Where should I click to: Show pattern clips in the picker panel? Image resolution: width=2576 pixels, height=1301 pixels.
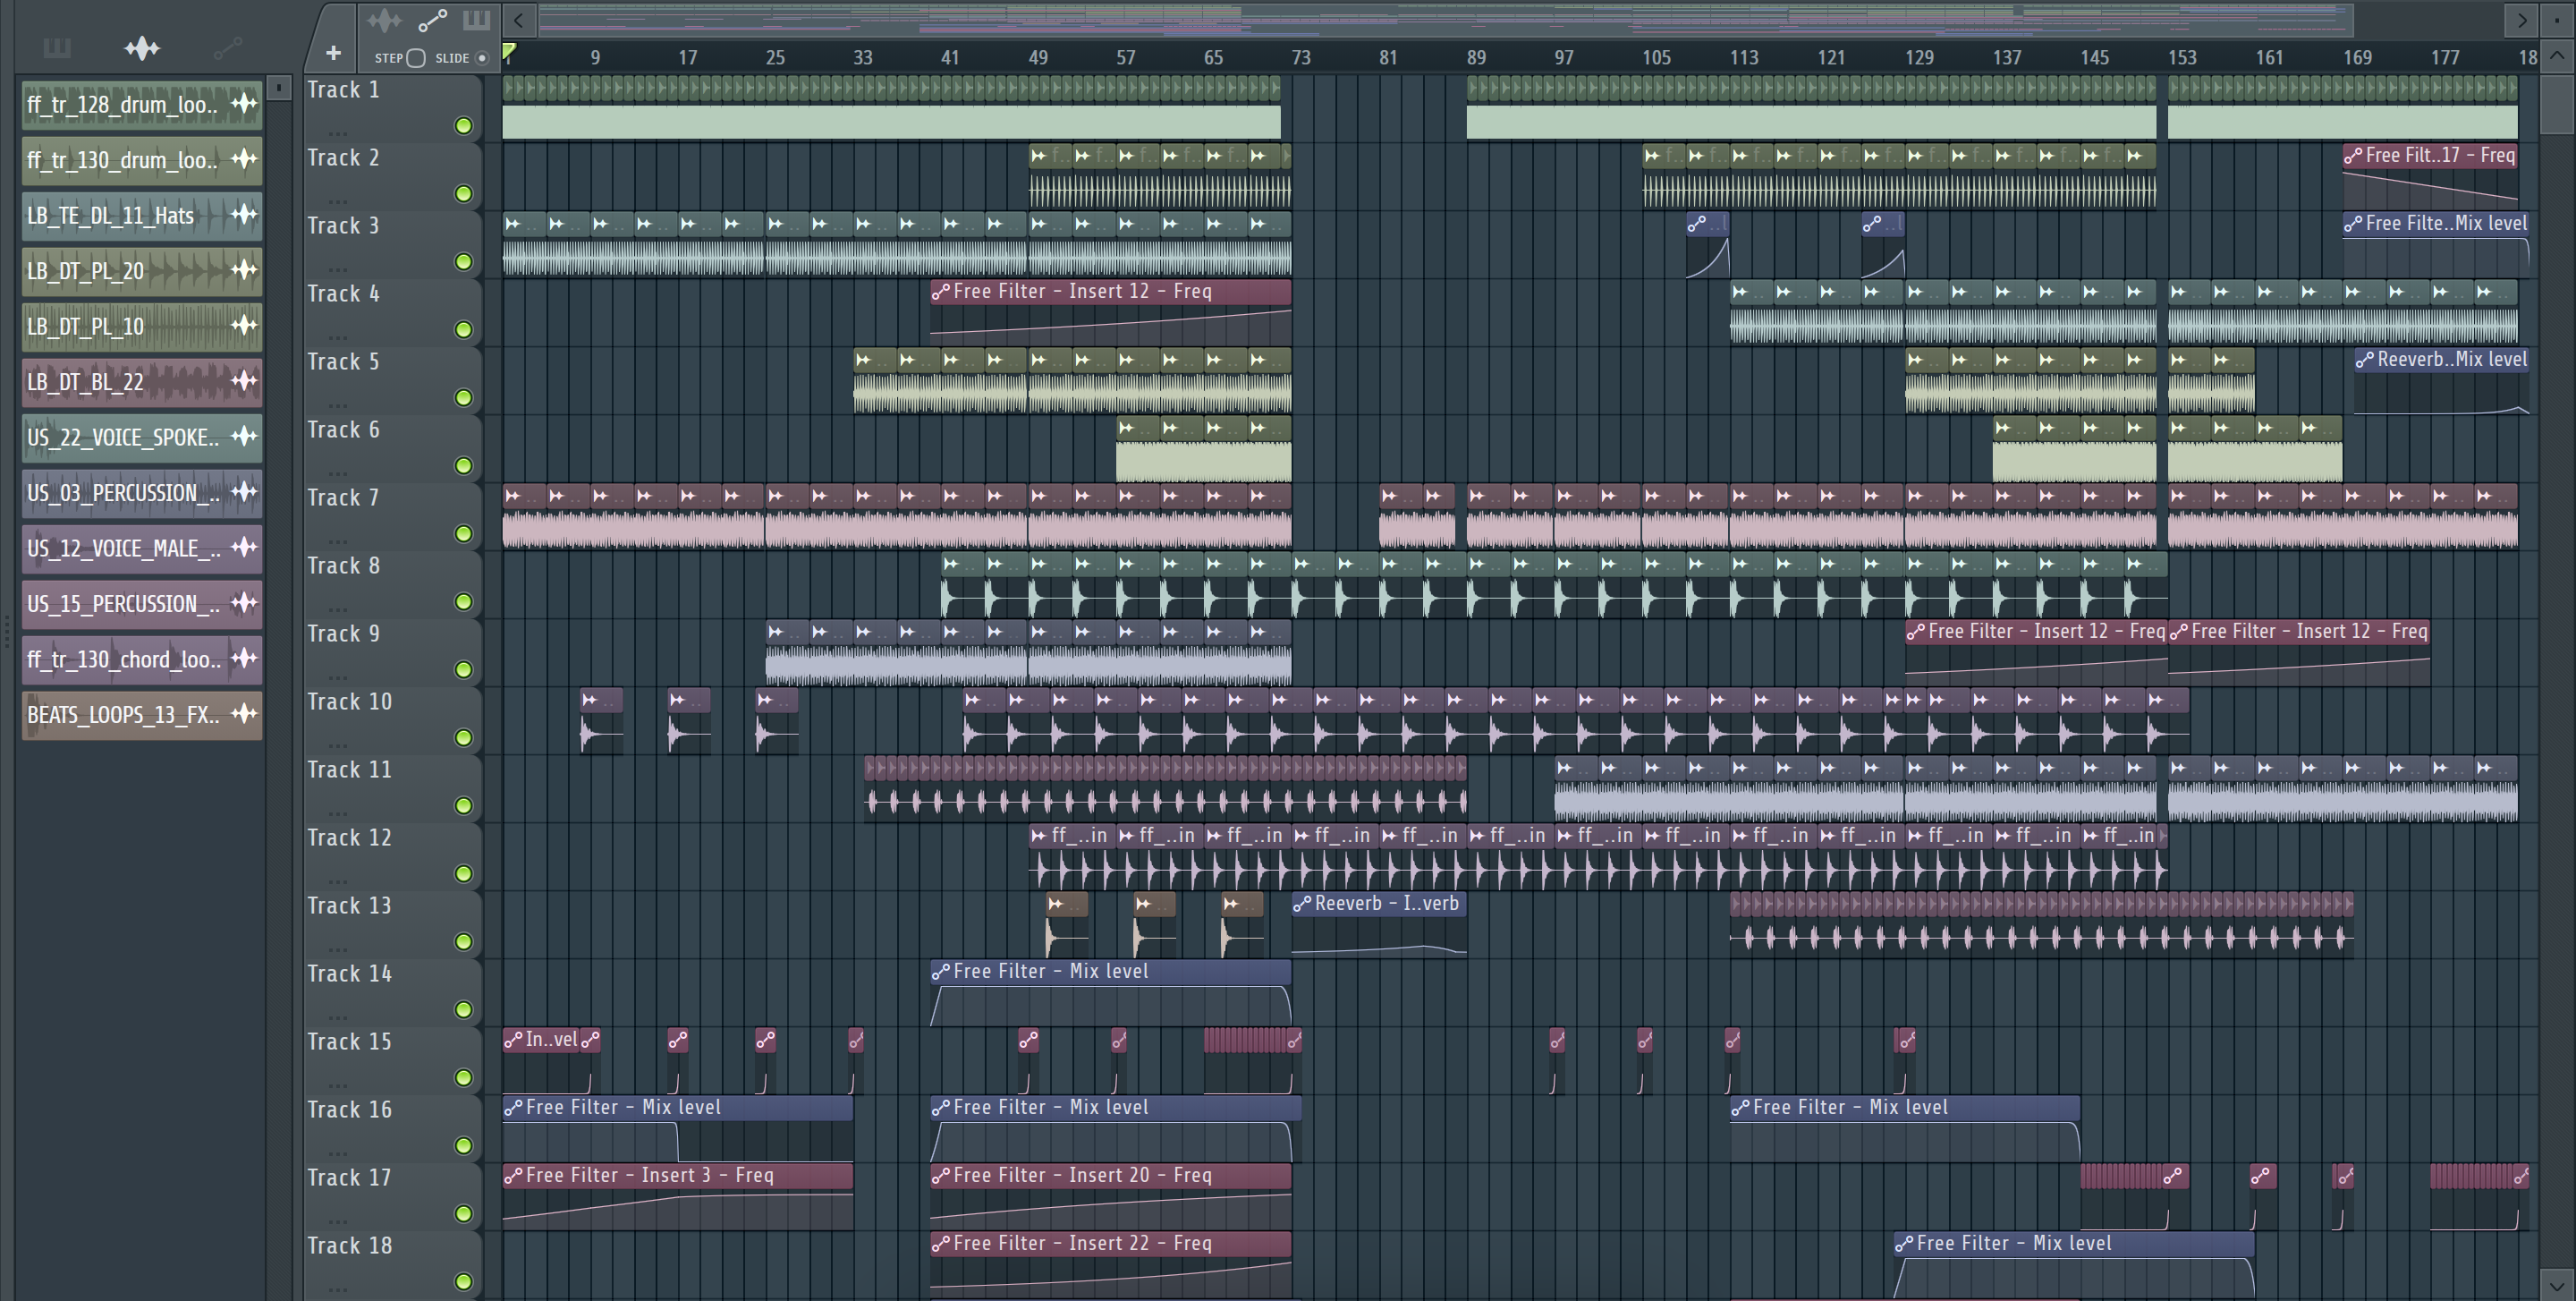coord(57,48)
